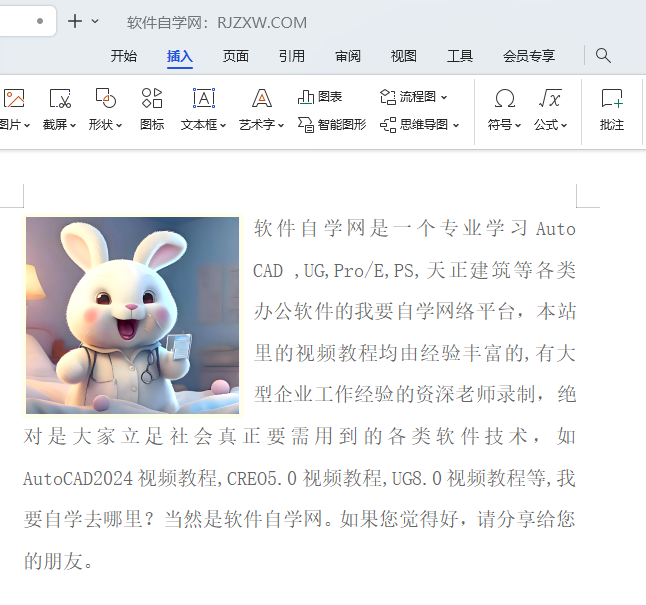Screen dimensions: 646x605
Task: Click the Picture (图片) insert icon
Action: (14, 98)
